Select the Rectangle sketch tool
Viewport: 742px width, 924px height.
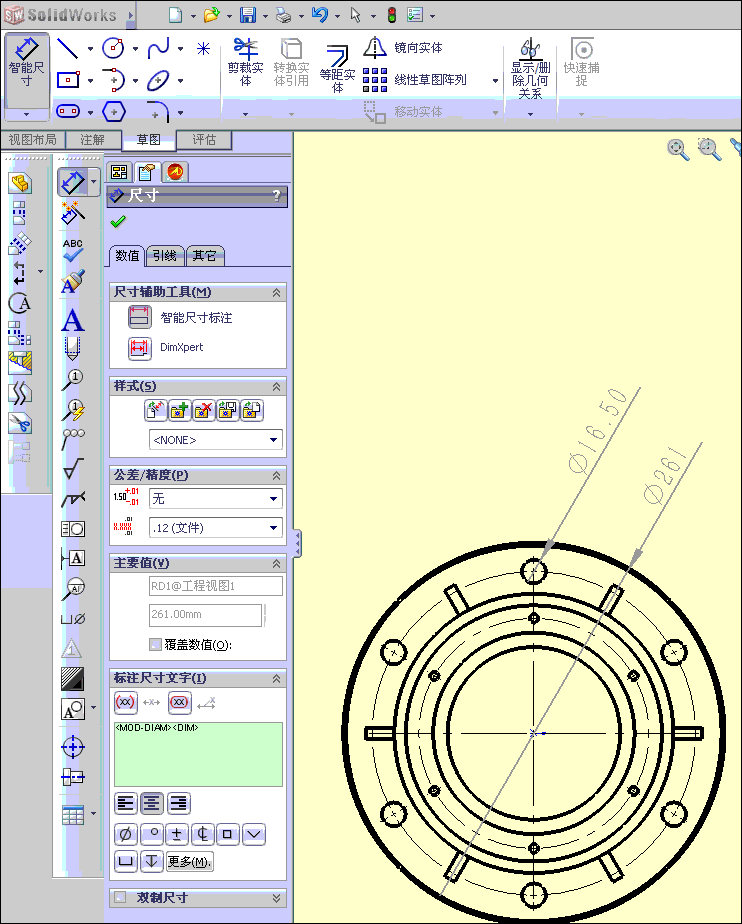click(68, 80)
